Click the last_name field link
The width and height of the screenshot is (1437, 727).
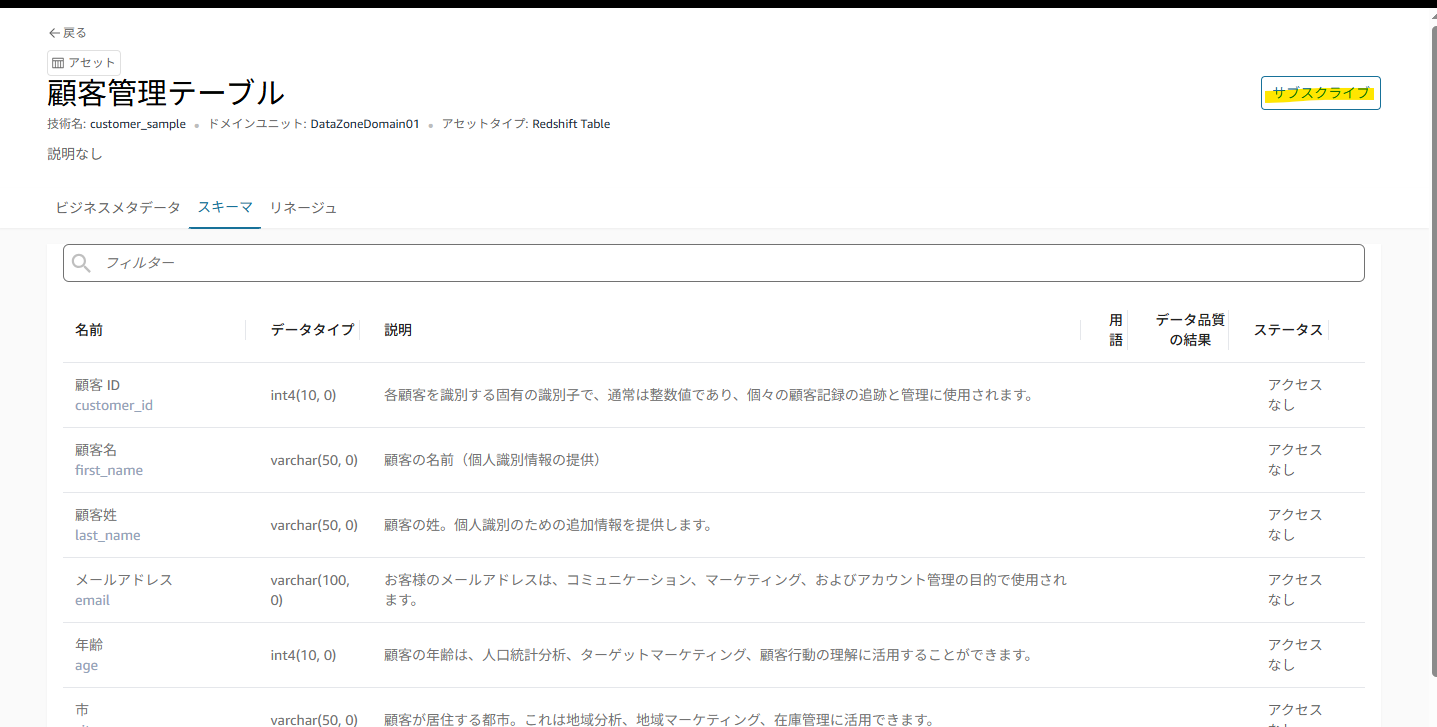coord(107,535)
